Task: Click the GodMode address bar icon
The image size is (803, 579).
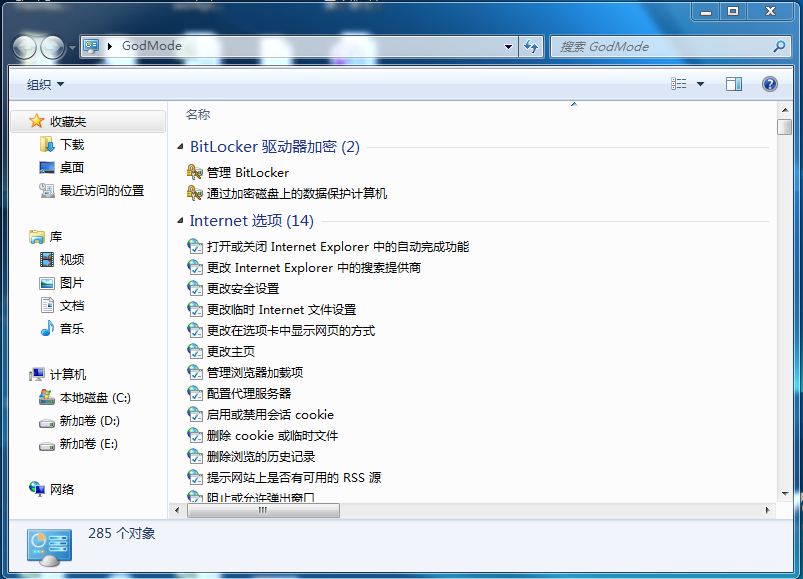Action: [91, 46]
